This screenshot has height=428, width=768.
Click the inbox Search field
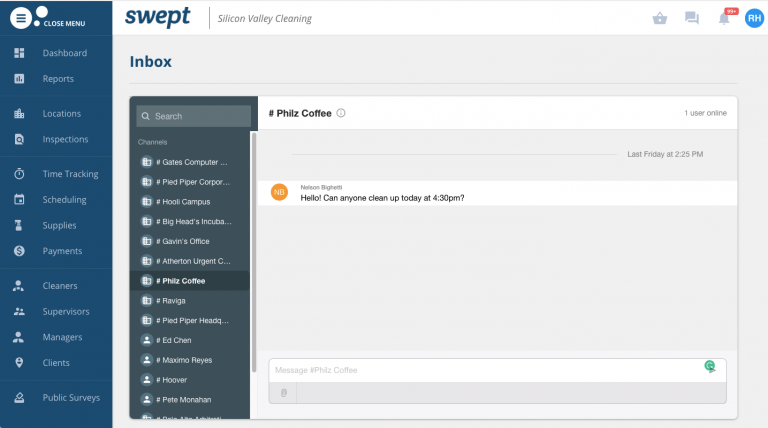(x=193, y=116)
